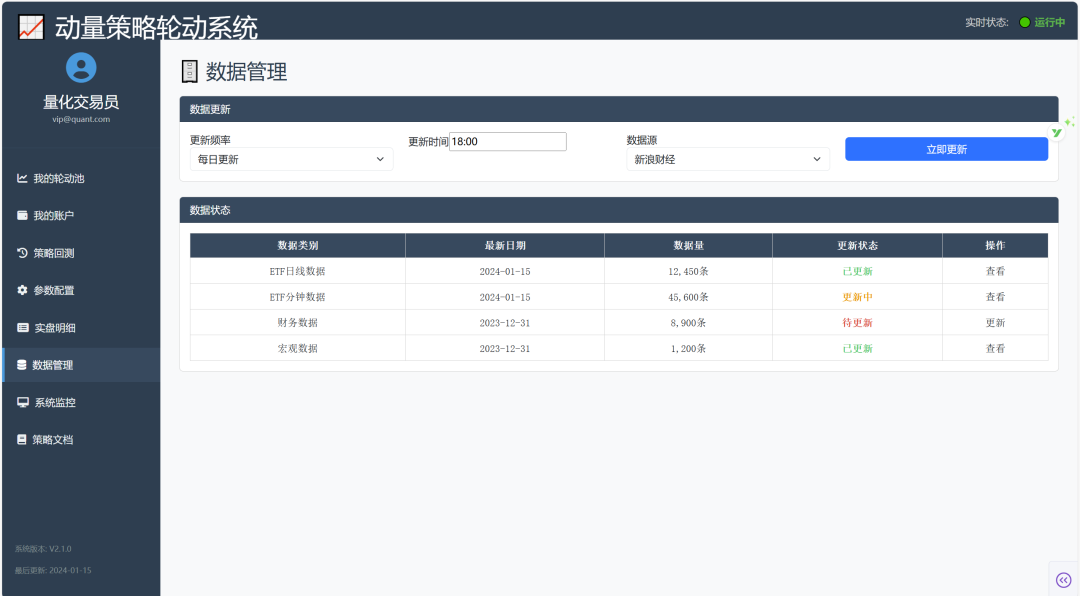Screen dimensions: 1080x596
Task: Select the 我的轮动池 line chart icon
Action: click(x=22, y=178)
